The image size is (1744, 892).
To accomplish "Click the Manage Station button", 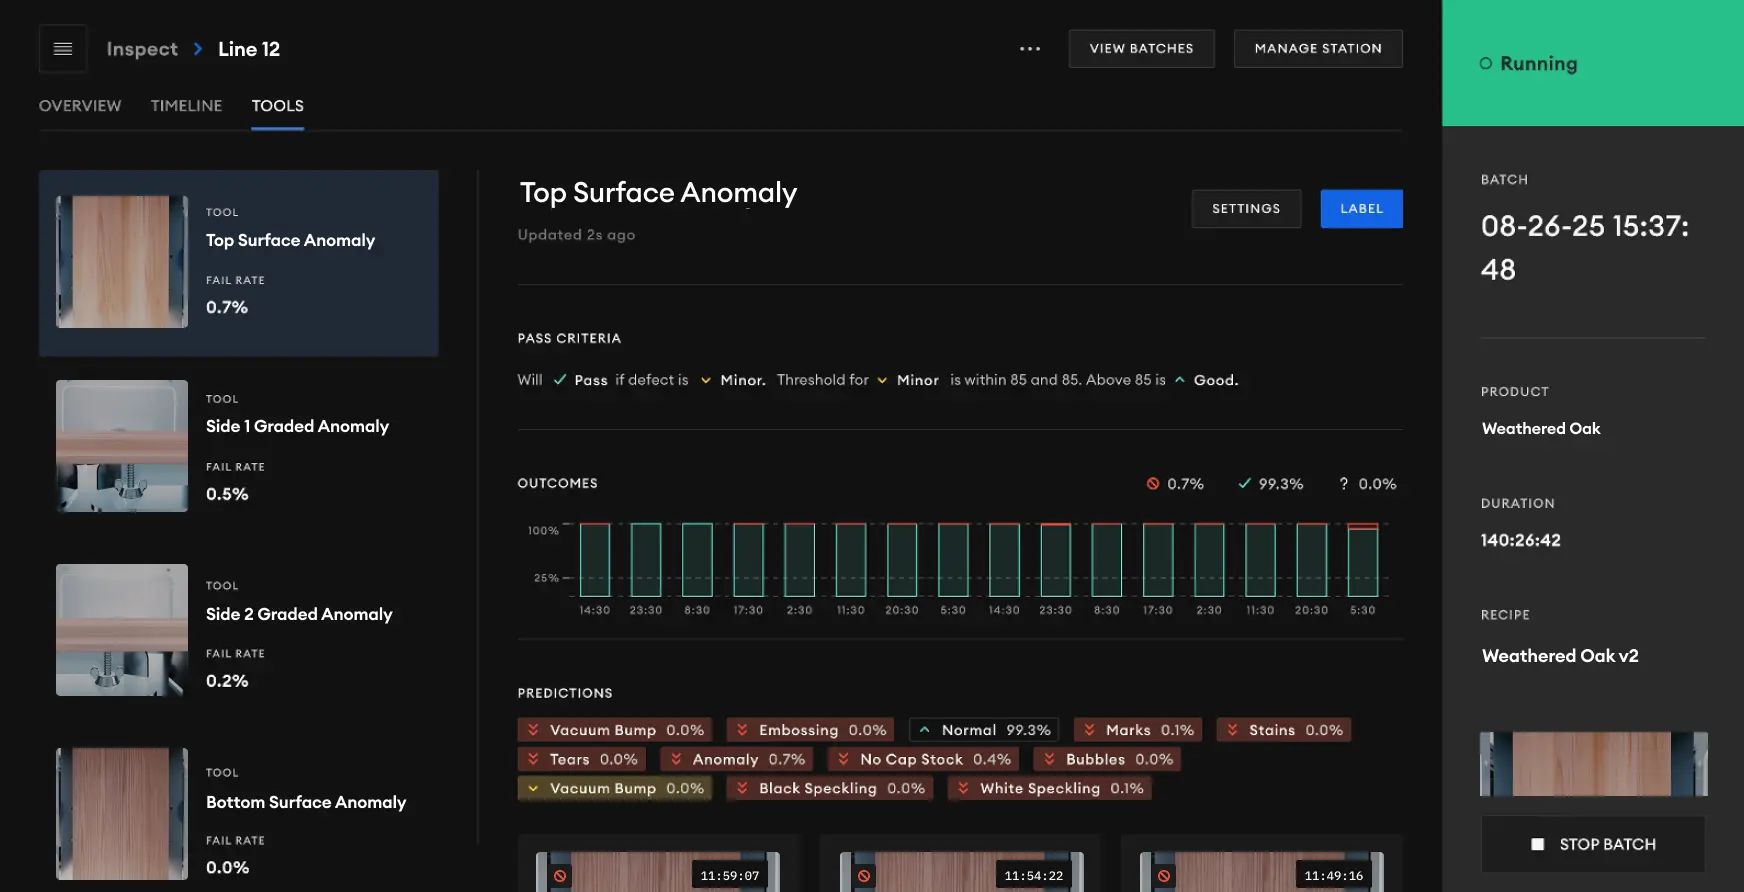I will coord(1318,49).
